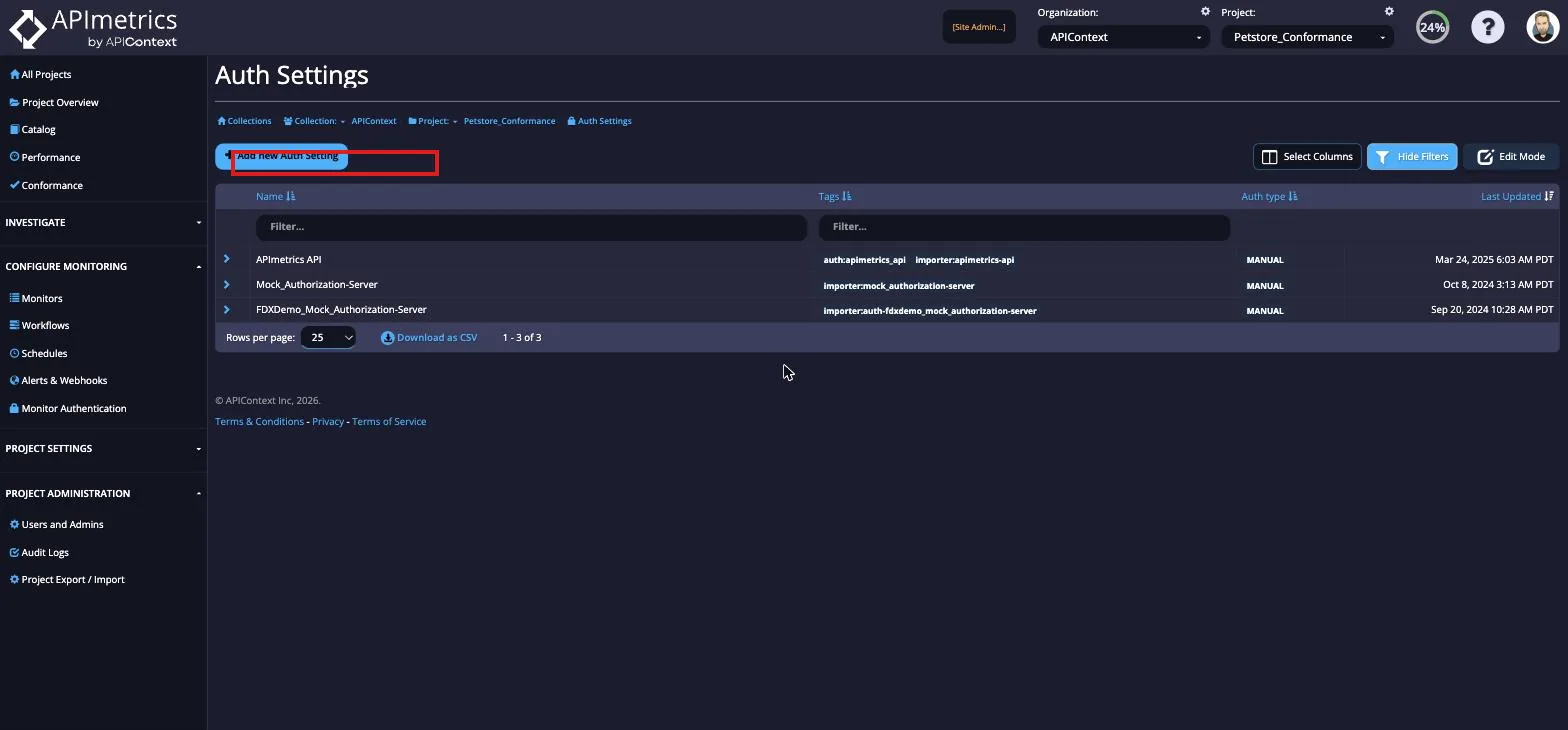Expand the APImetrics API row
The image size is (1568, 730).
227,259
